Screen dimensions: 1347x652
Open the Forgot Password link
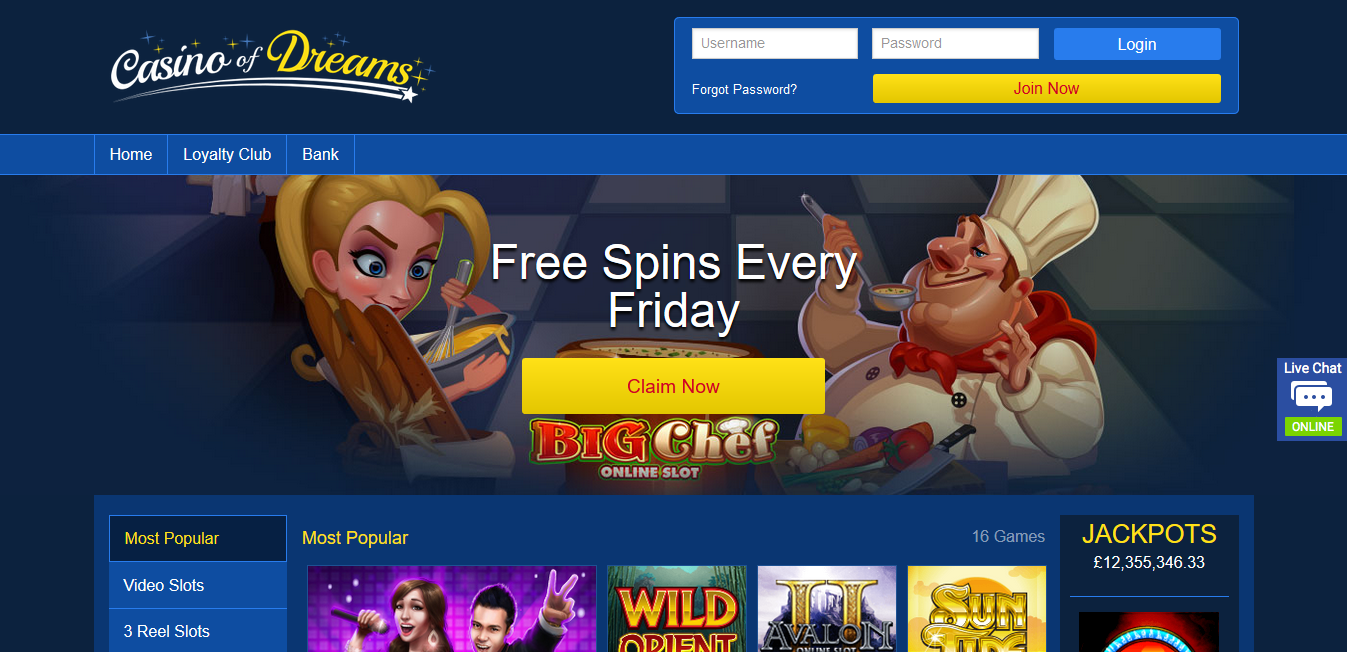[744, 89]
